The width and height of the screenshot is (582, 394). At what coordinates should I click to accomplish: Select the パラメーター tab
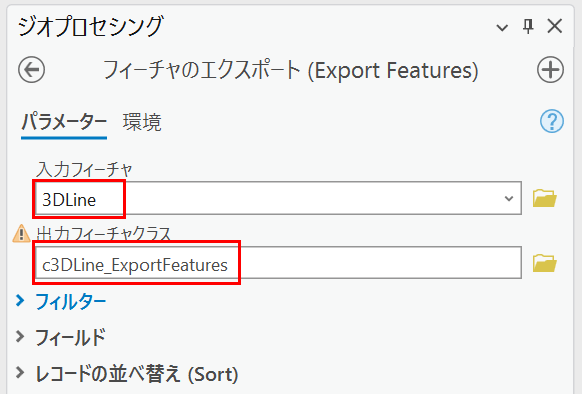(64, 122)
